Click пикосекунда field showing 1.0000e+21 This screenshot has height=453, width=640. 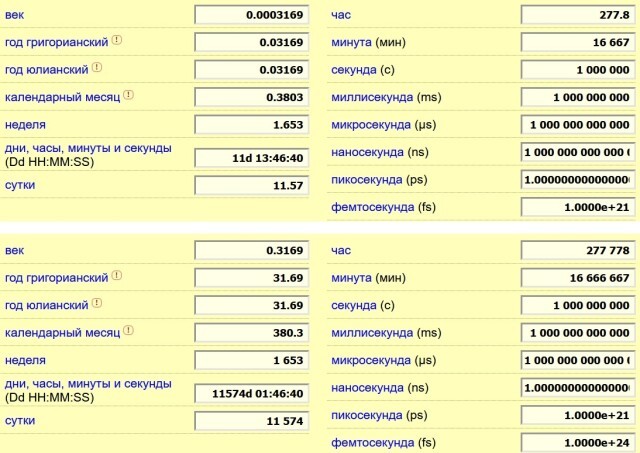[578, 415]
